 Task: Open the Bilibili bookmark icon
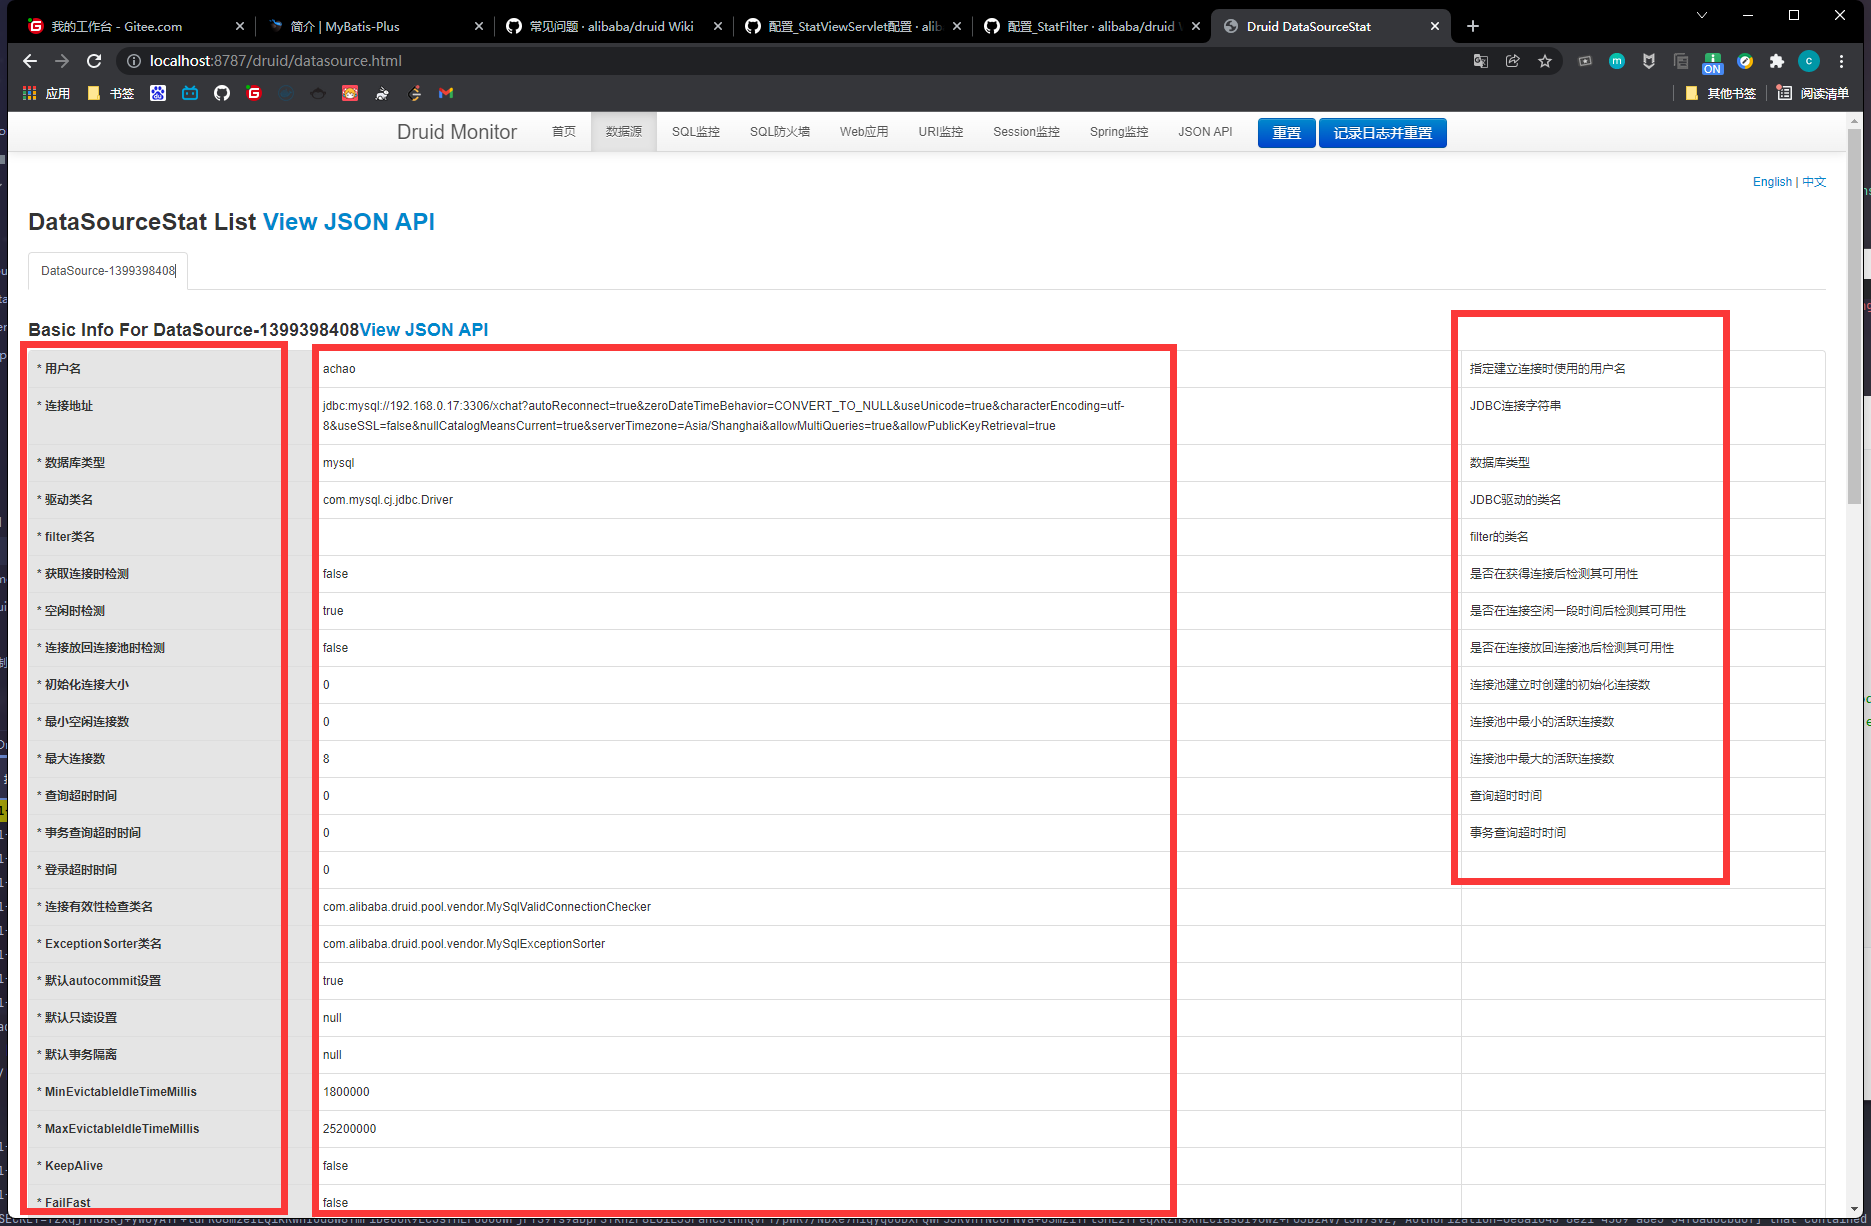pos(190,93)
